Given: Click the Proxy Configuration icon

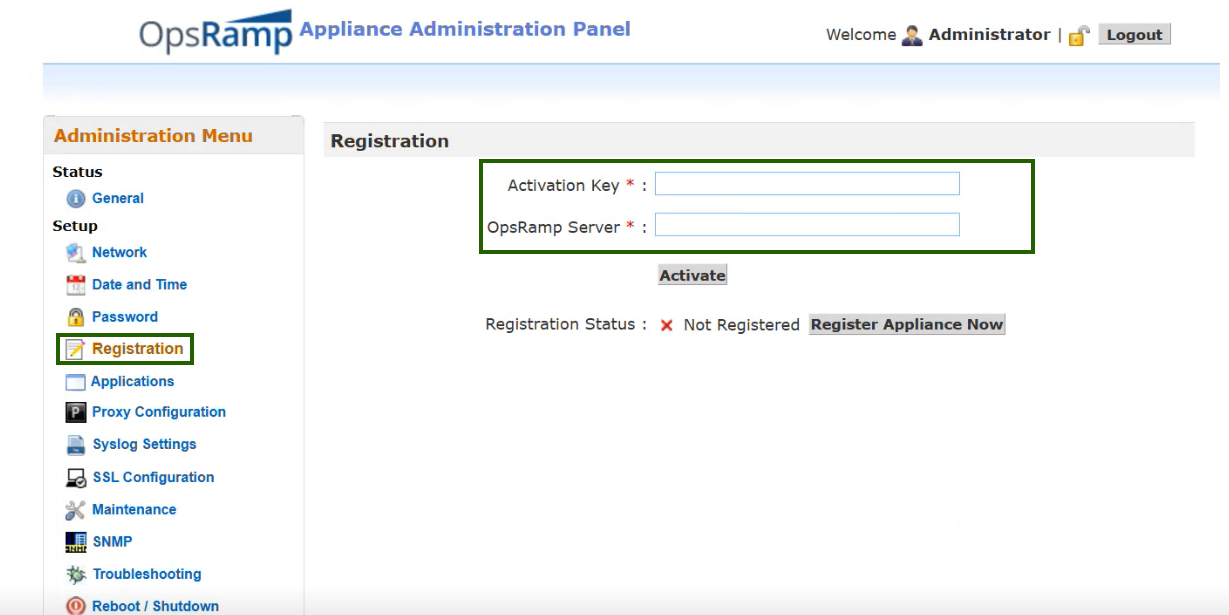Looking at the screenshot, I should pyautogui.click(x=76, y=412).
